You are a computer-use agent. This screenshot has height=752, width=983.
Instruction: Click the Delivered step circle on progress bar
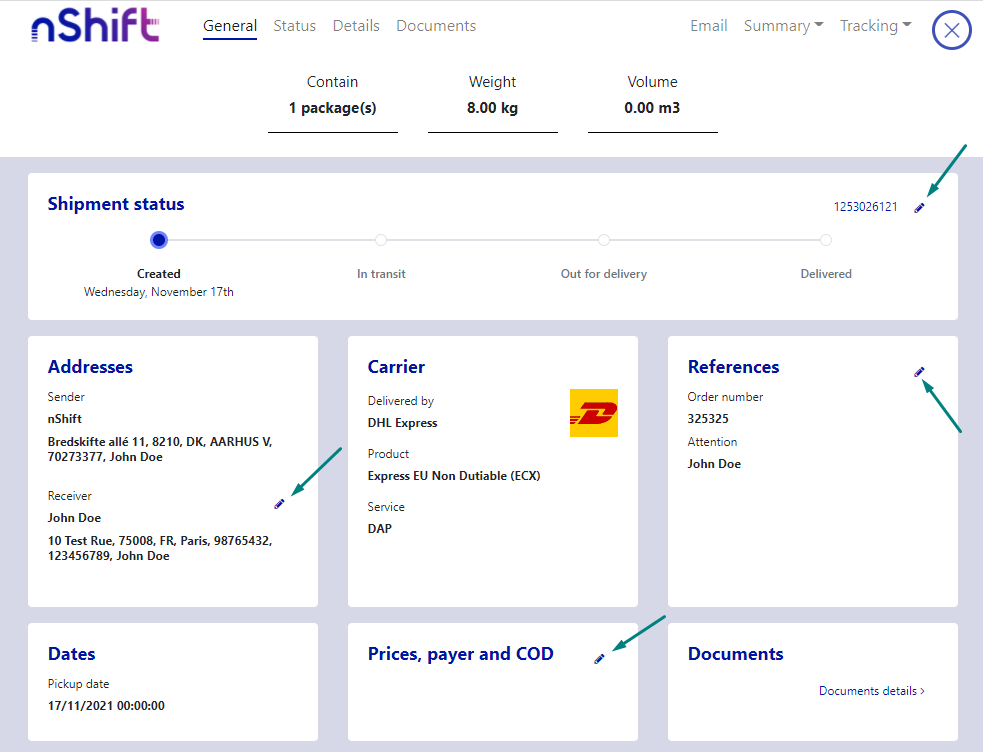826,240
